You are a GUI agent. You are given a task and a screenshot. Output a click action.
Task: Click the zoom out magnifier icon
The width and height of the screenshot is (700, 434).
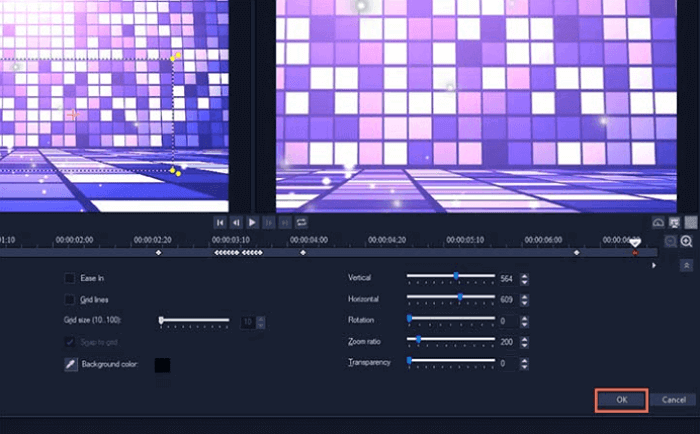click(x=671, y=241)
